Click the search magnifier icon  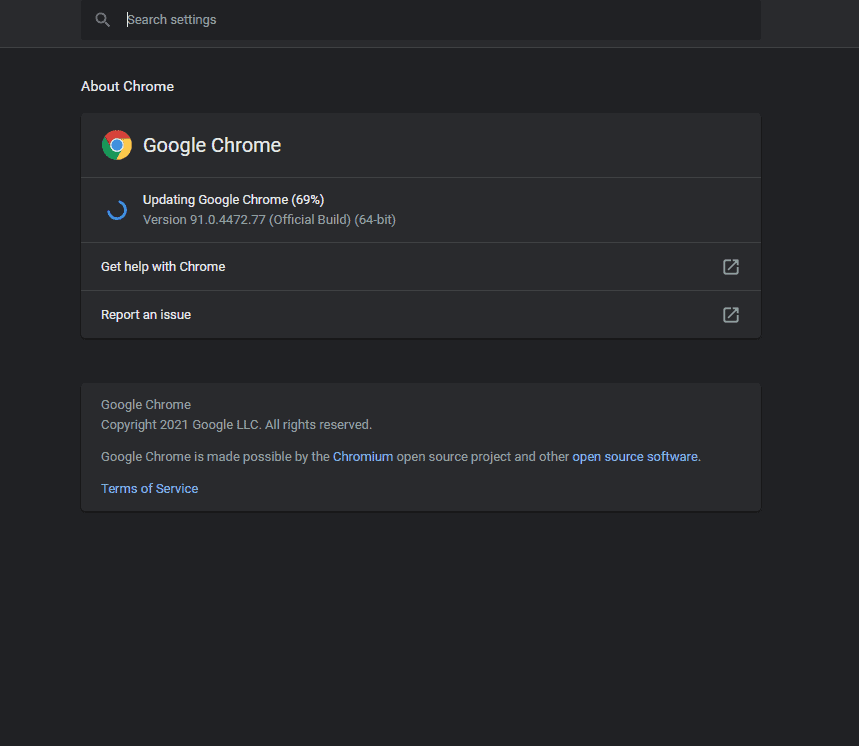[102, 20]
